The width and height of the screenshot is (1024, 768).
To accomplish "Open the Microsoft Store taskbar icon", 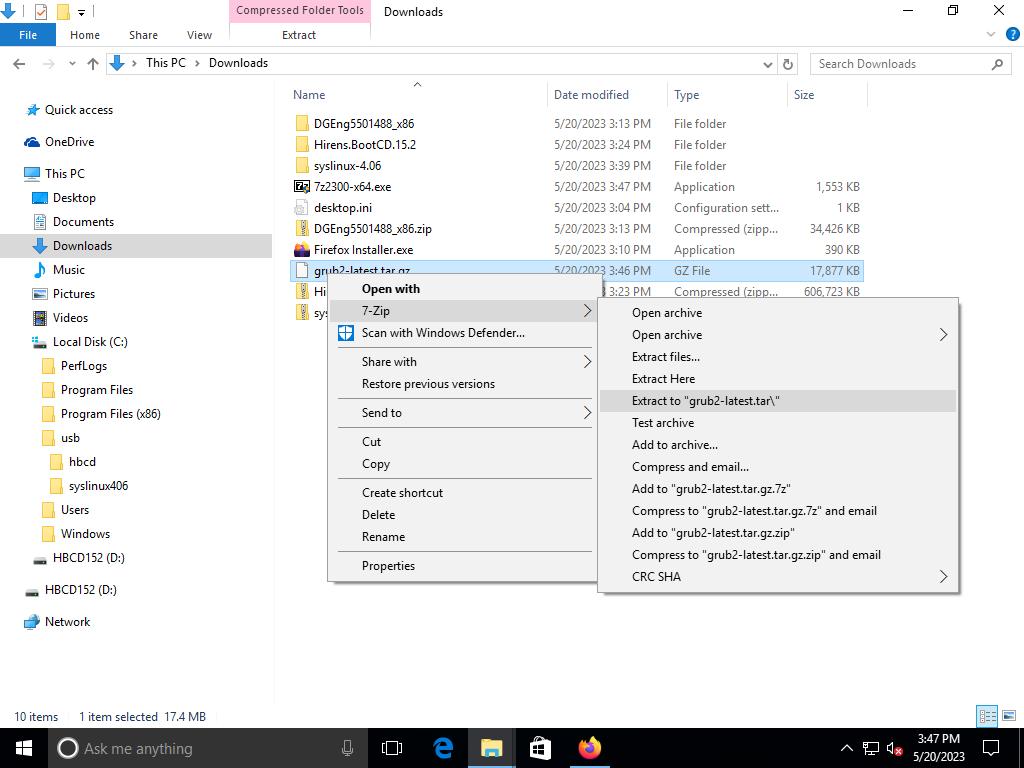I will (540, 748).
